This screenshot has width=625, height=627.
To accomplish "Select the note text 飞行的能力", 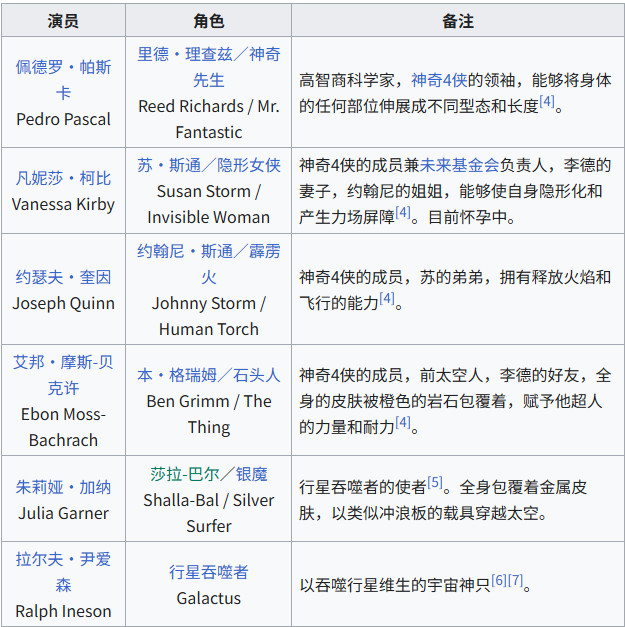I will pyautogui.click(x=339, y=303).
